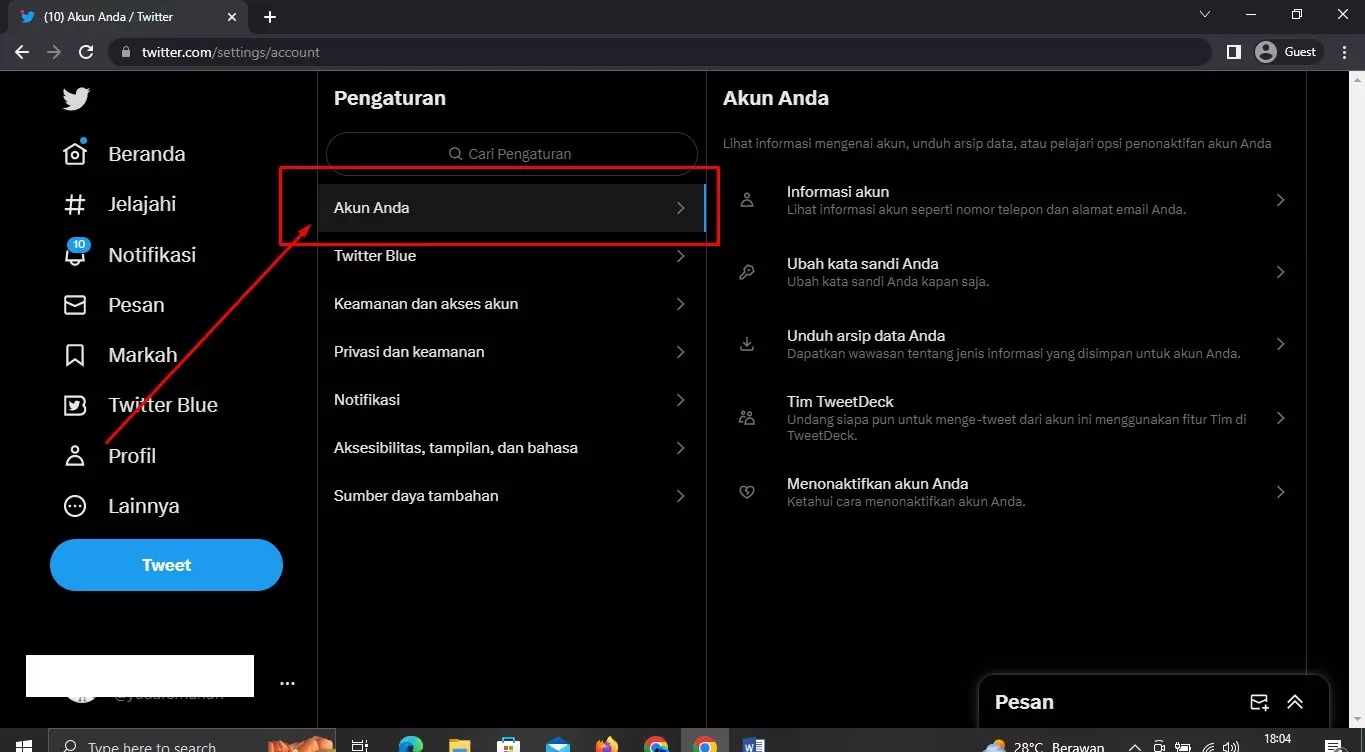Open Task View in taskbar
This screenshot has width=1365, height=752.
coord(360,745)
